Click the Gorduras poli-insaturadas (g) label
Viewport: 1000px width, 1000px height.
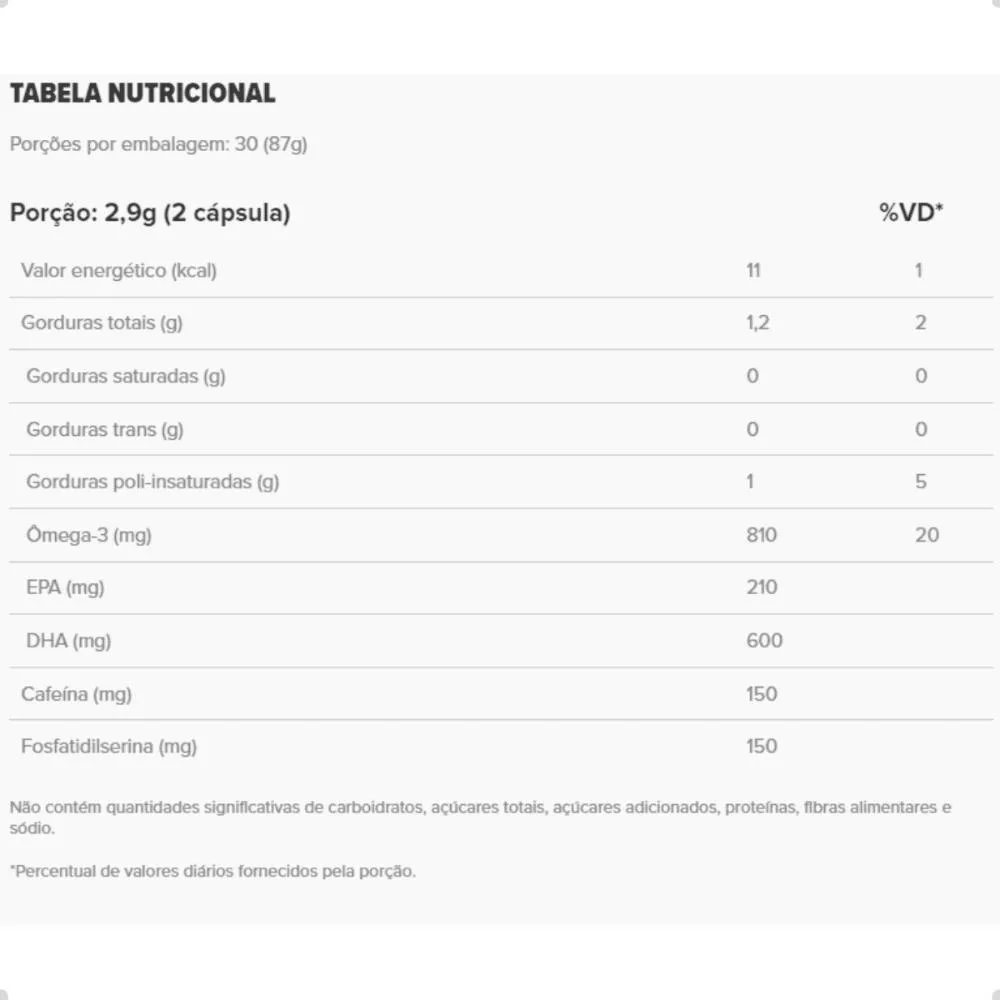click(x=152, y=482)
